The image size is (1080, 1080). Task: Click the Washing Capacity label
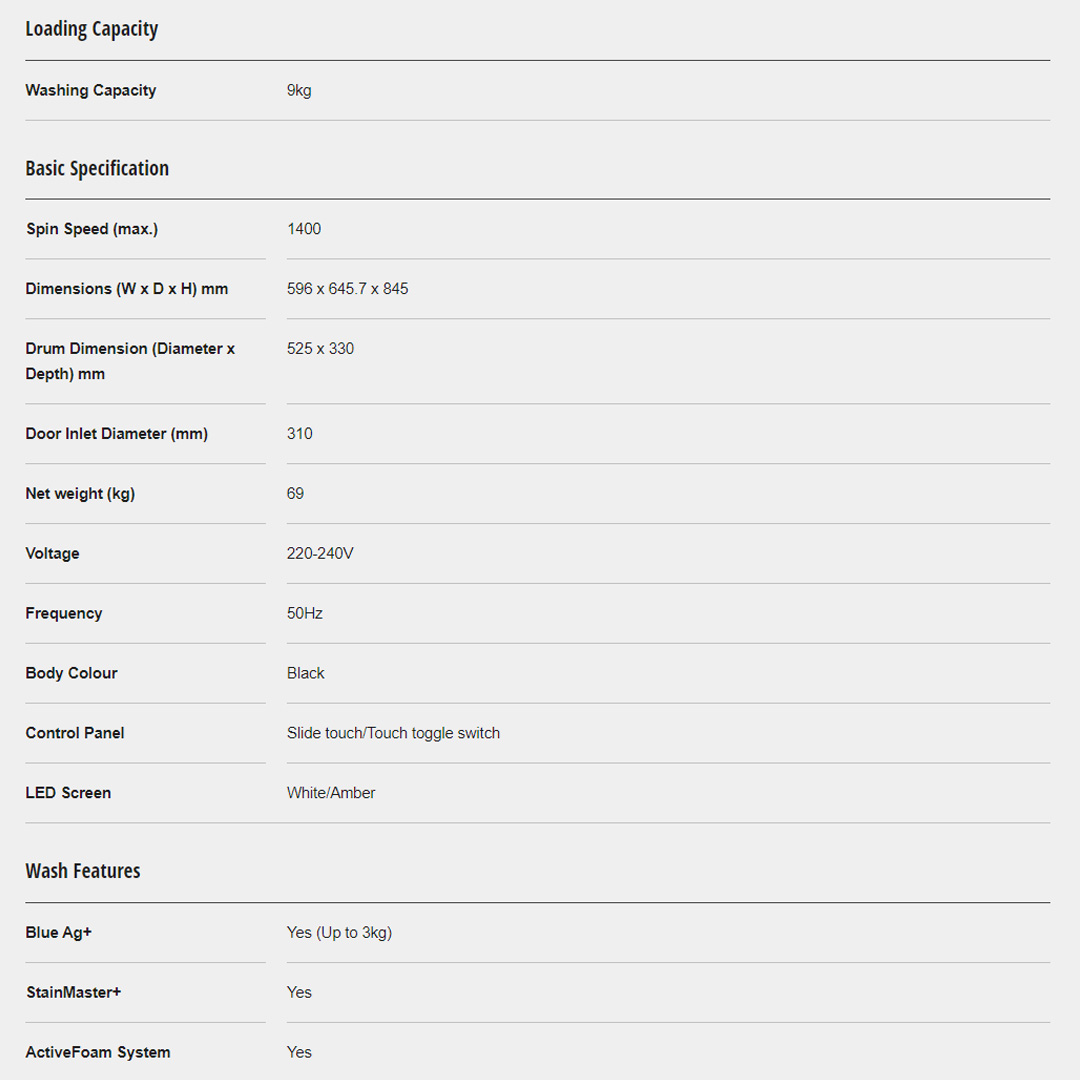coord(91,90)
